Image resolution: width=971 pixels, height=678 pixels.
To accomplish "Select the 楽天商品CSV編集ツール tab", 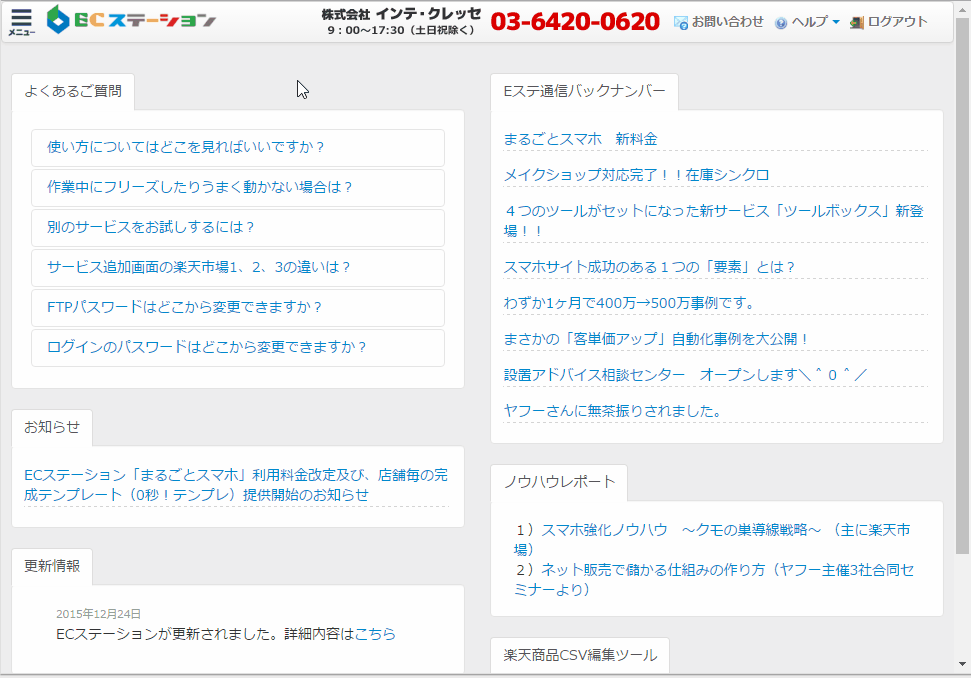I will [580, 655].
